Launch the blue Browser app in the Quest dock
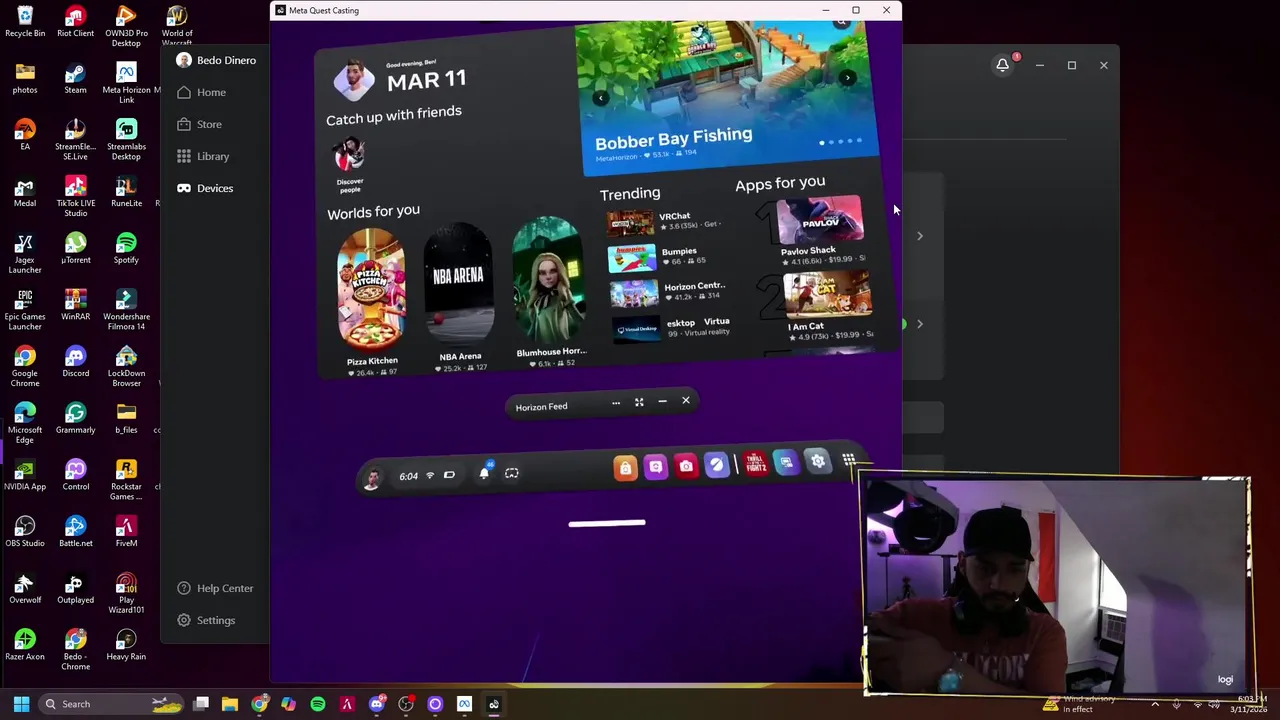The height and width of the screenshot is (720, 1280). pyautogui.click(x=716, y=465)
